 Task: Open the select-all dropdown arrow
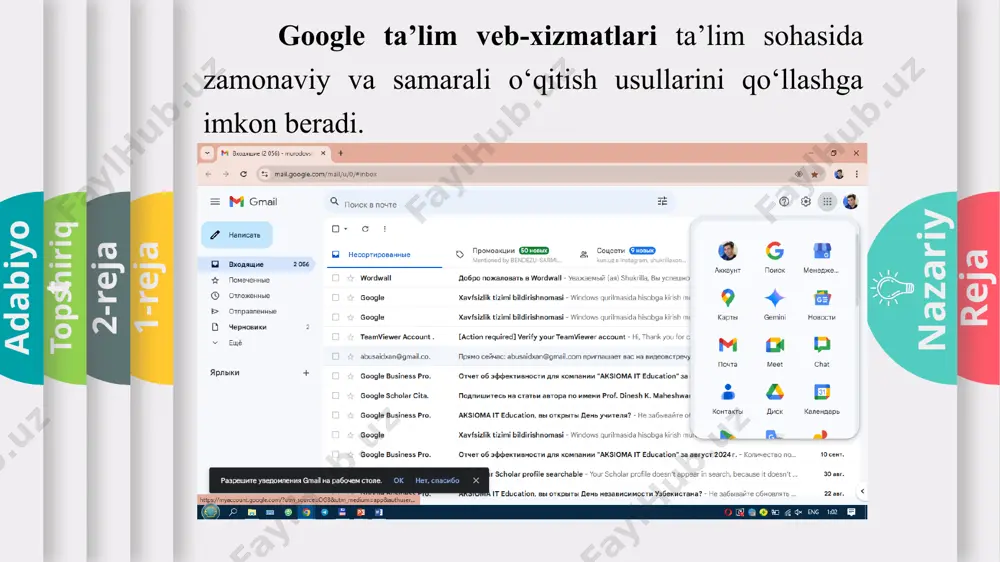coord(346,228)
